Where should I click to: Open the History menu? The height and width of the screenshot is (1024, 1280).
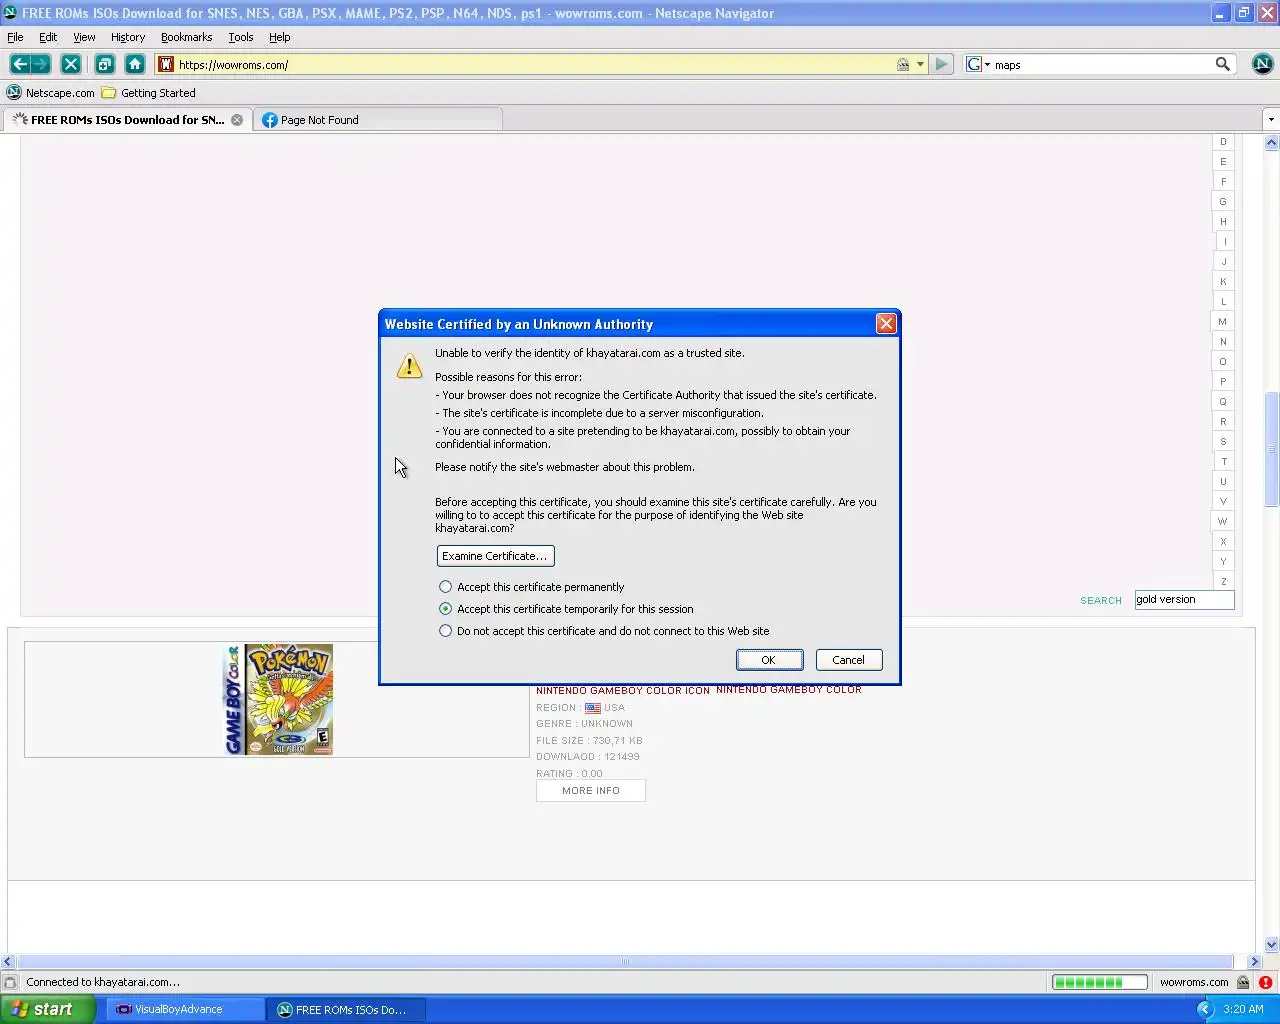click(x=128, y=37)
